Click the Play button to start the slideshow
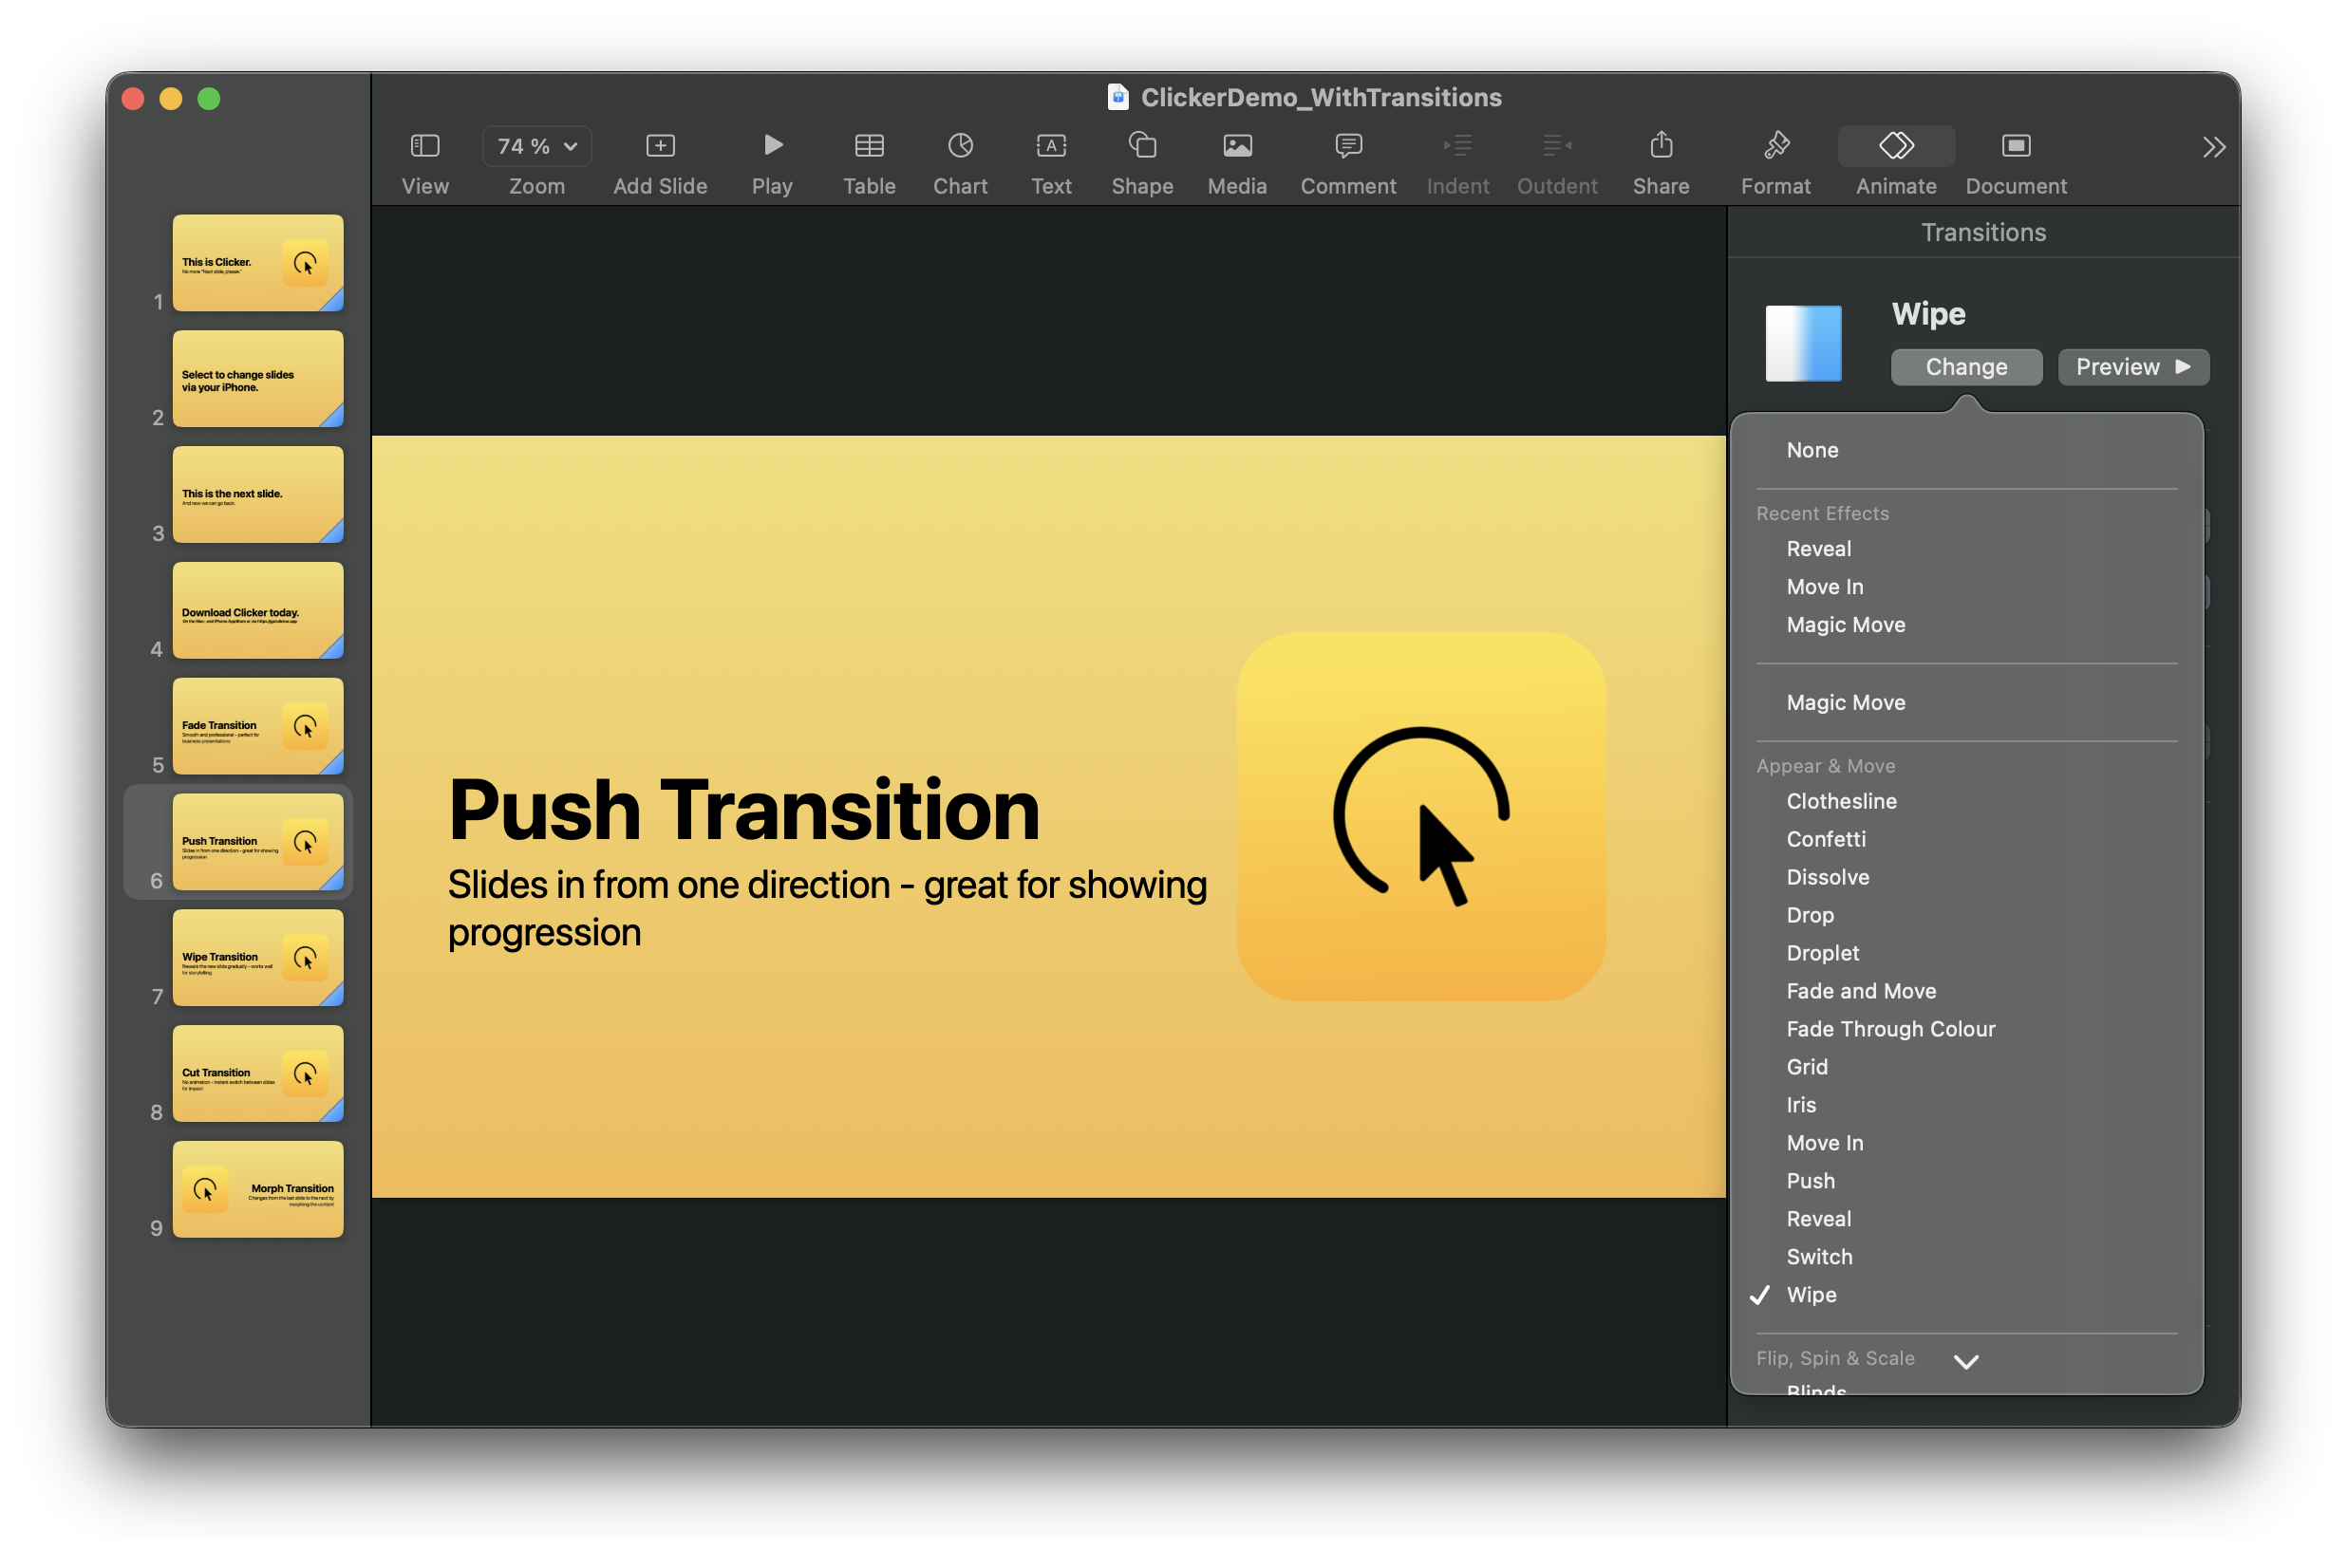 (x=771, y=160)
